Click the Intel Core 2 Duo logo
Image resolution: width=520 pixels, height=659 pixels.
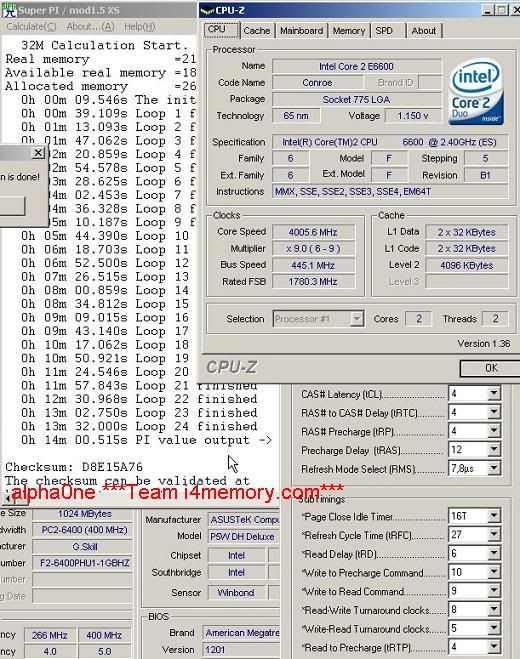pyautogui.click(x=475, y=92)
